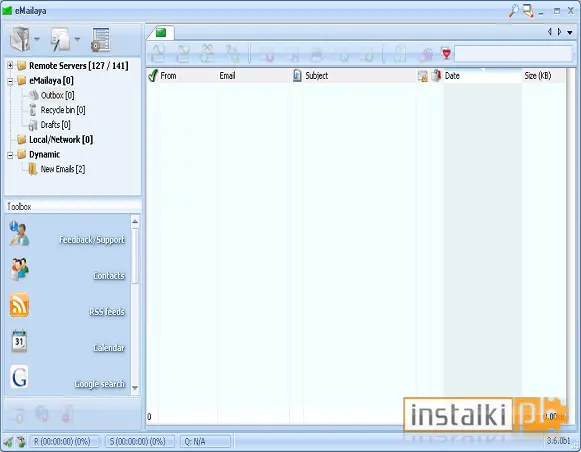Click the Google G icon in Toolbox
Screen dimensions: 581x452
[x=19, y=377]
